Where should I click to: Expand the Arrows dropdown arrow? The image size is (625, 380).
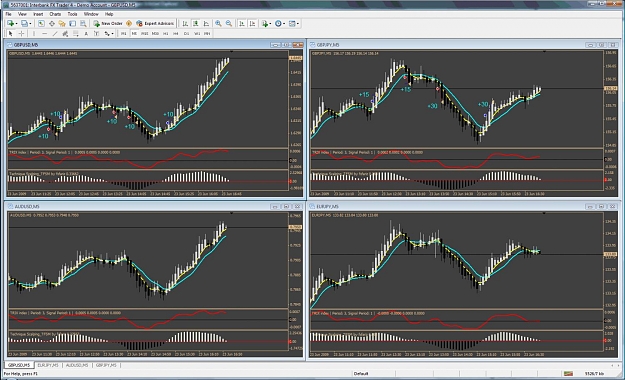[x=112, y=34]
